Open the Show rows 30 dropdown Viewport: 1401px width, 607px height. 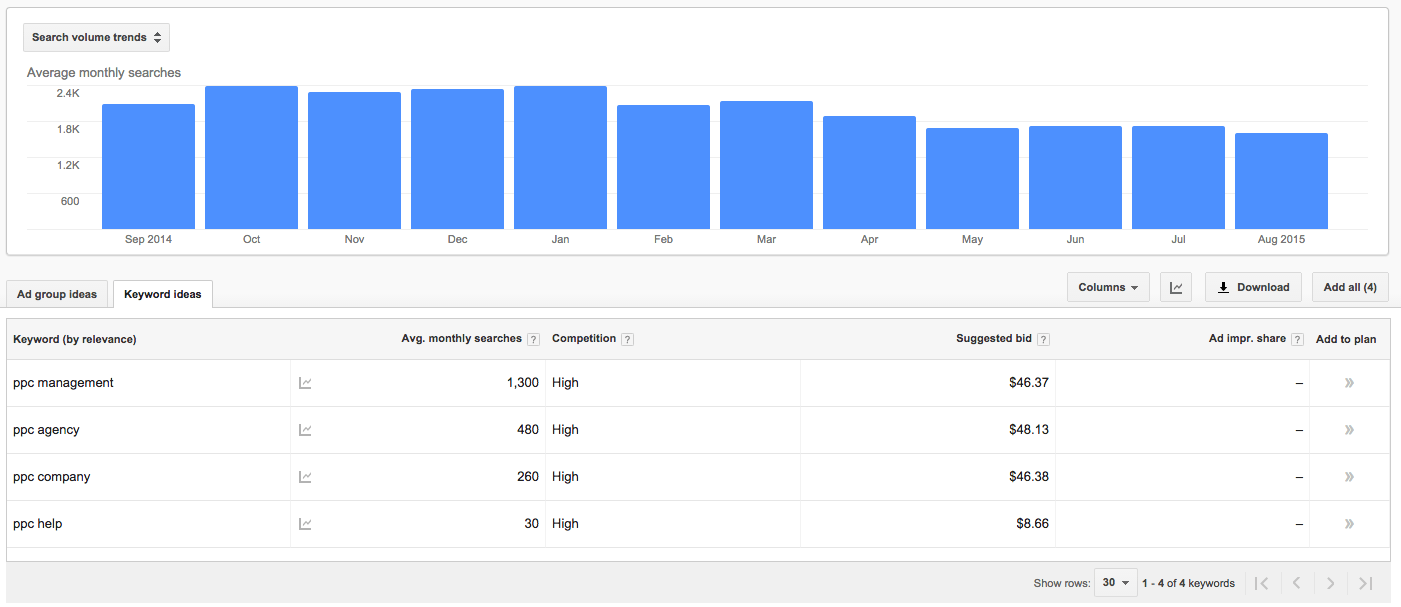point(1116,583)
